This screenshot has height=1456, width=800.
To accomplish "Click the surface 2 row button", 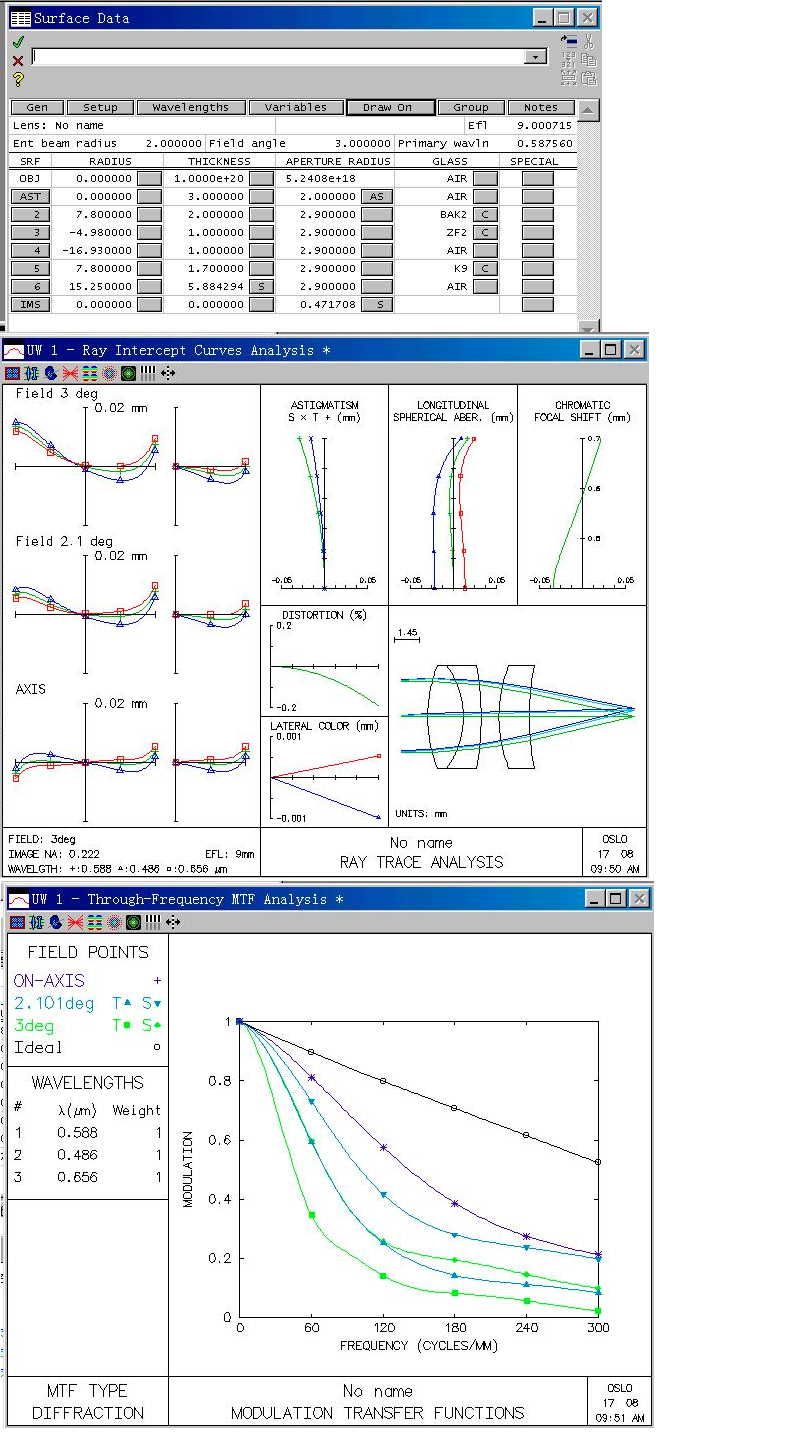I will [30, 214].
